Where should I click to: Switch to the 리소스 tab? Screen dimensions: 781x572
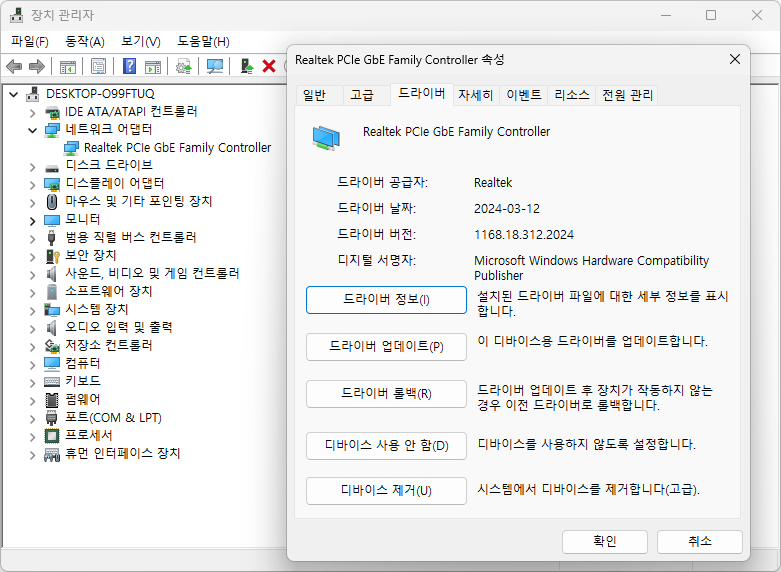[x=572, y=95]
